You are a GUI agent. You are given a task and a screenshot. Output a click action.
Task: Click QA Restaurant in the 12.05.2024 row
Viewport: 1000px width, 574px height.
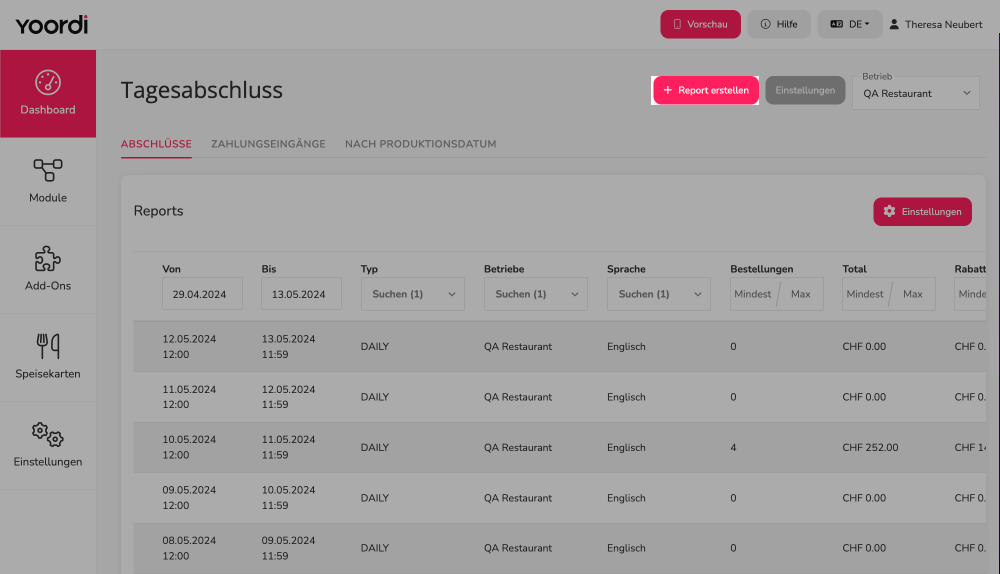[x=518, y=347]
